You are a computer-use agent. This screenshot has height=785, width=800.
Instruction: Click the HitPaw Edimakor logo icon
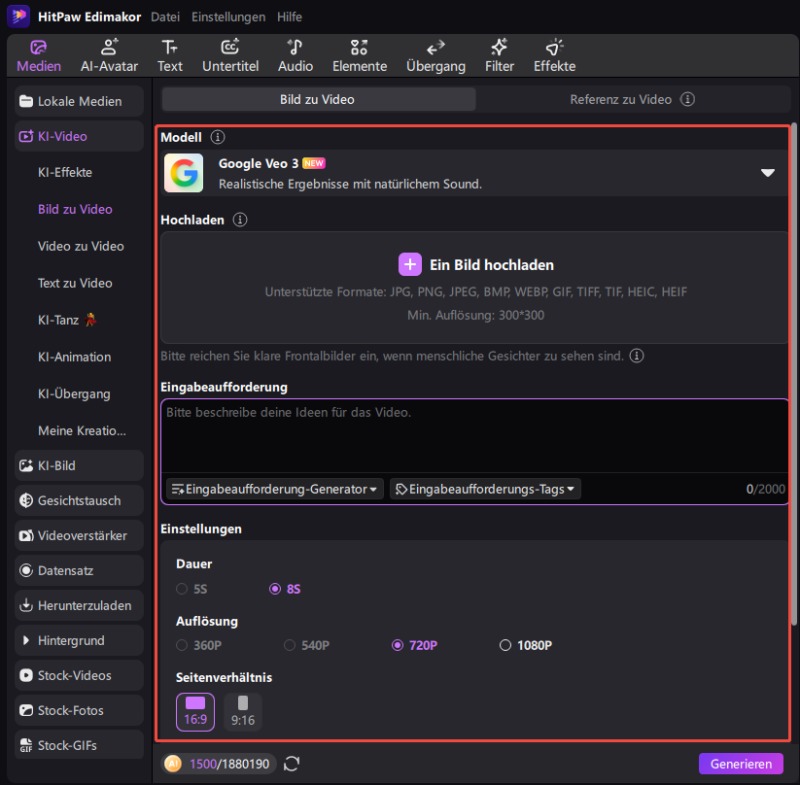click(x=19, y=16)
